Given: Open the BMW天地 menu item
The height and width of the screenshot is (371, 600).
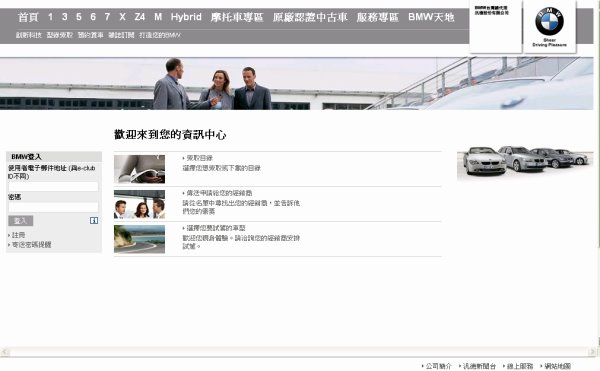Looking at the screenshot, I should 431,17.
